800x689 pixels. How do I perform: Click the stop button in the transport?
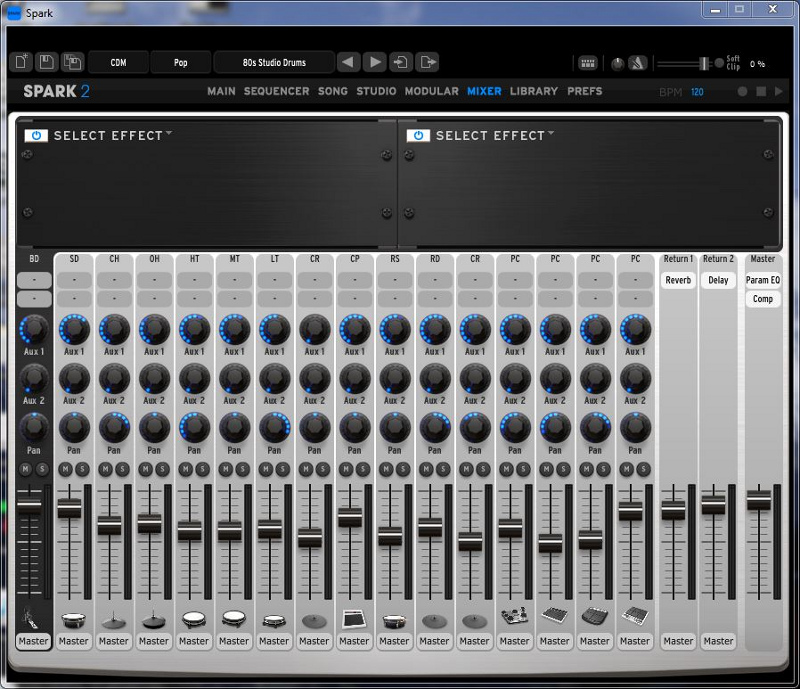[x=761, y=91]
